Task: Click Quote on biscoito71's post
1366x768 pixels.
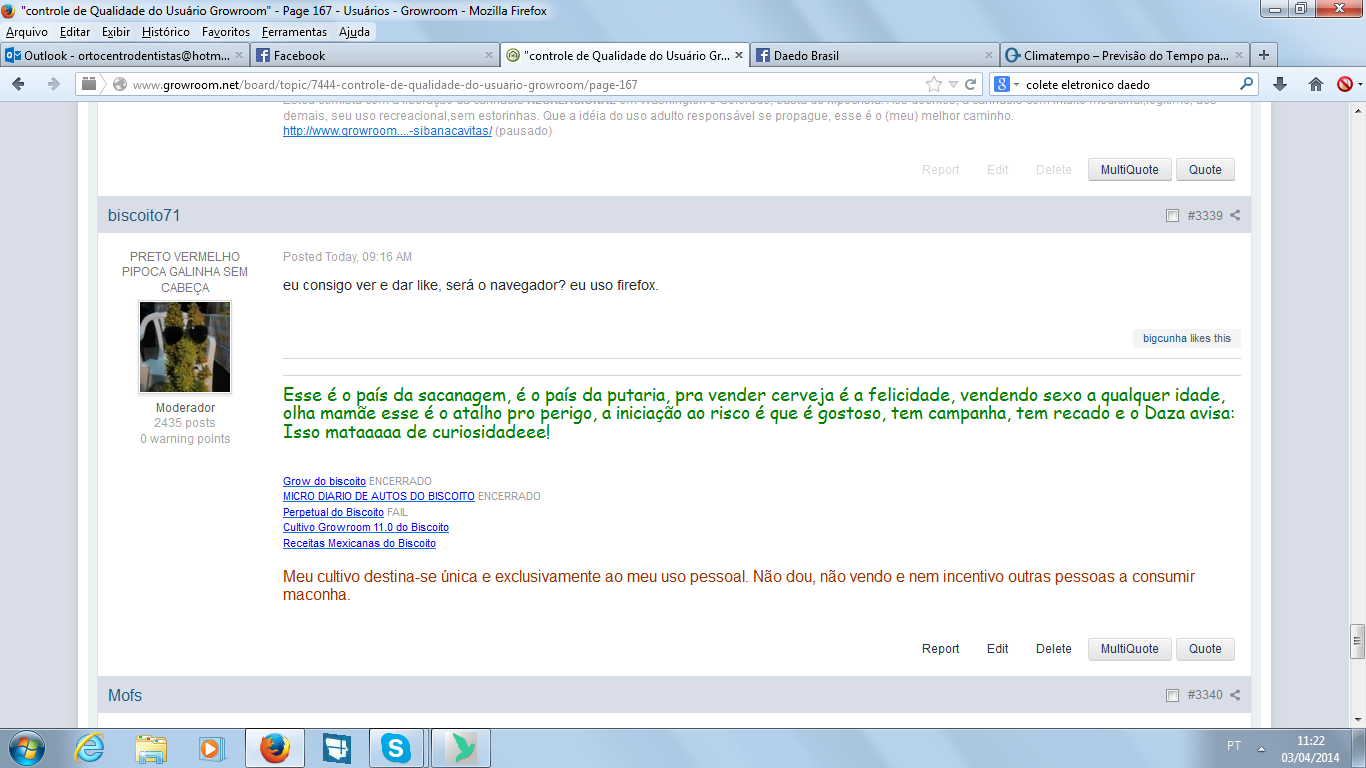Action: pos(1205,649)
